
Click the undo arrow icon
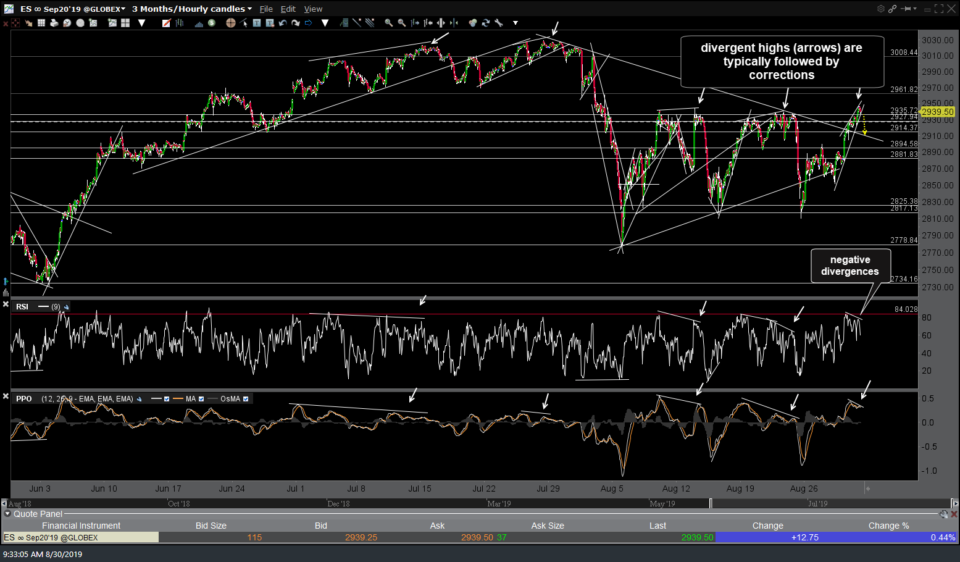[283, 23]
